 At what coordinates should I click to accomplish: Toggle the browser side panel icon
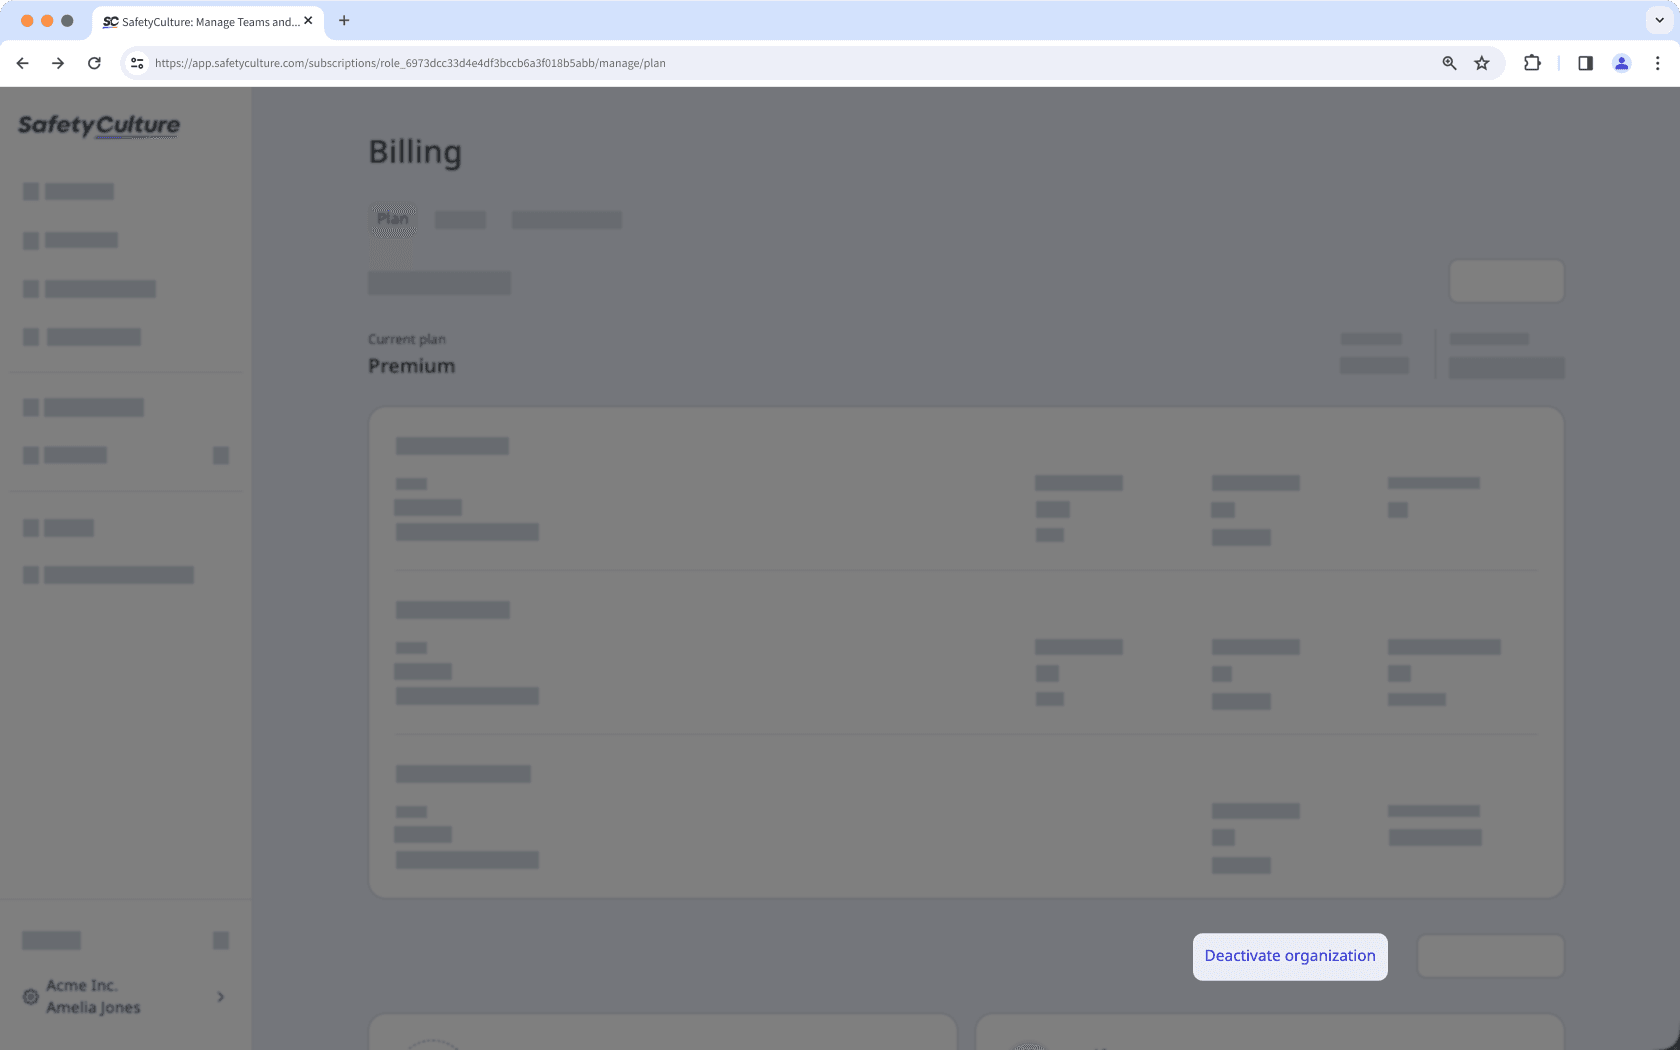[1584, 62]
